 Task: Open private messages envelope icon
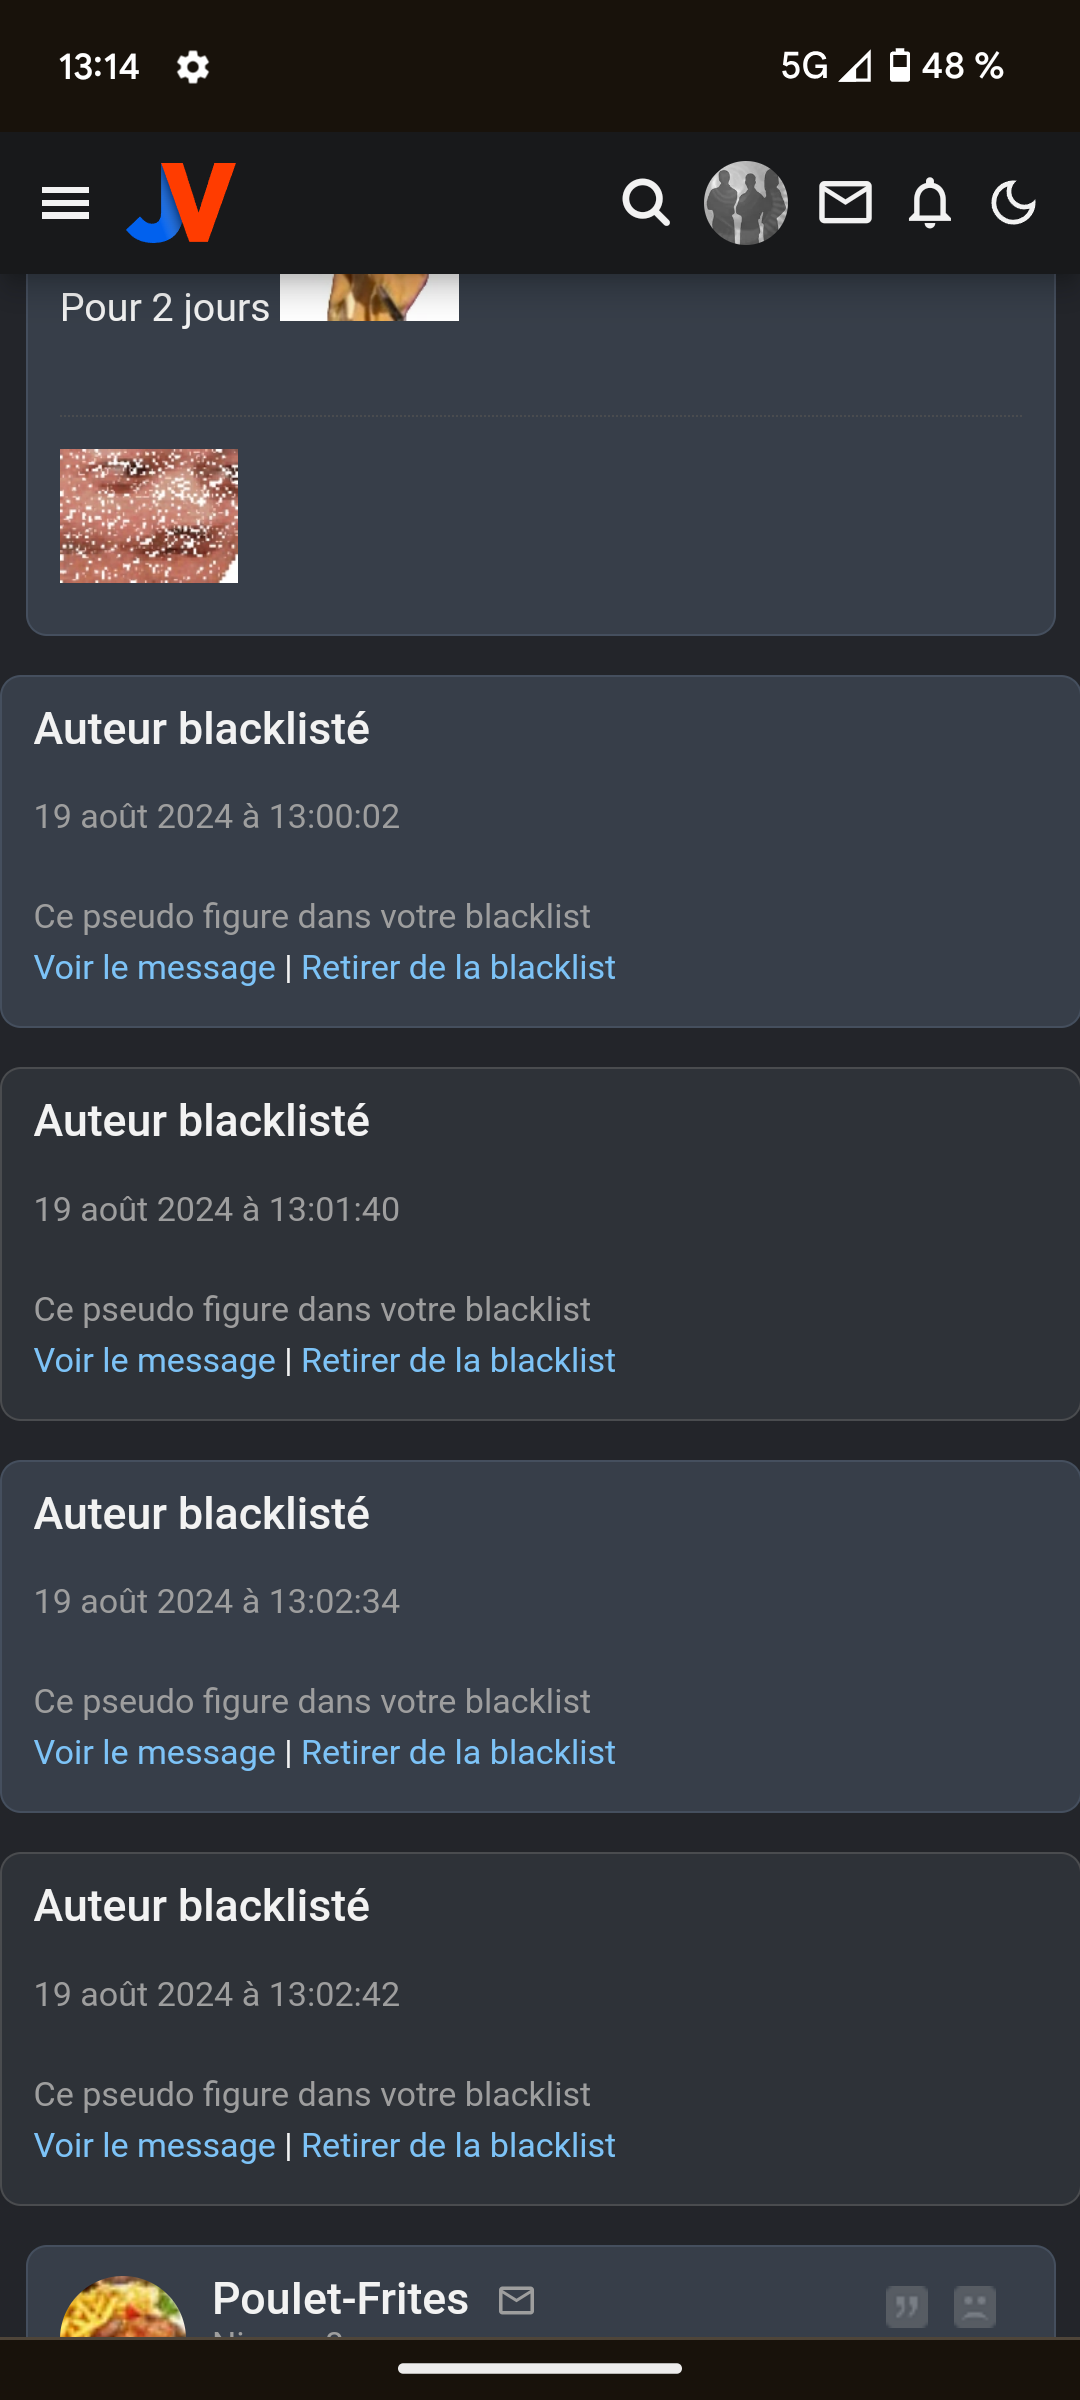[x=845, y=203]
